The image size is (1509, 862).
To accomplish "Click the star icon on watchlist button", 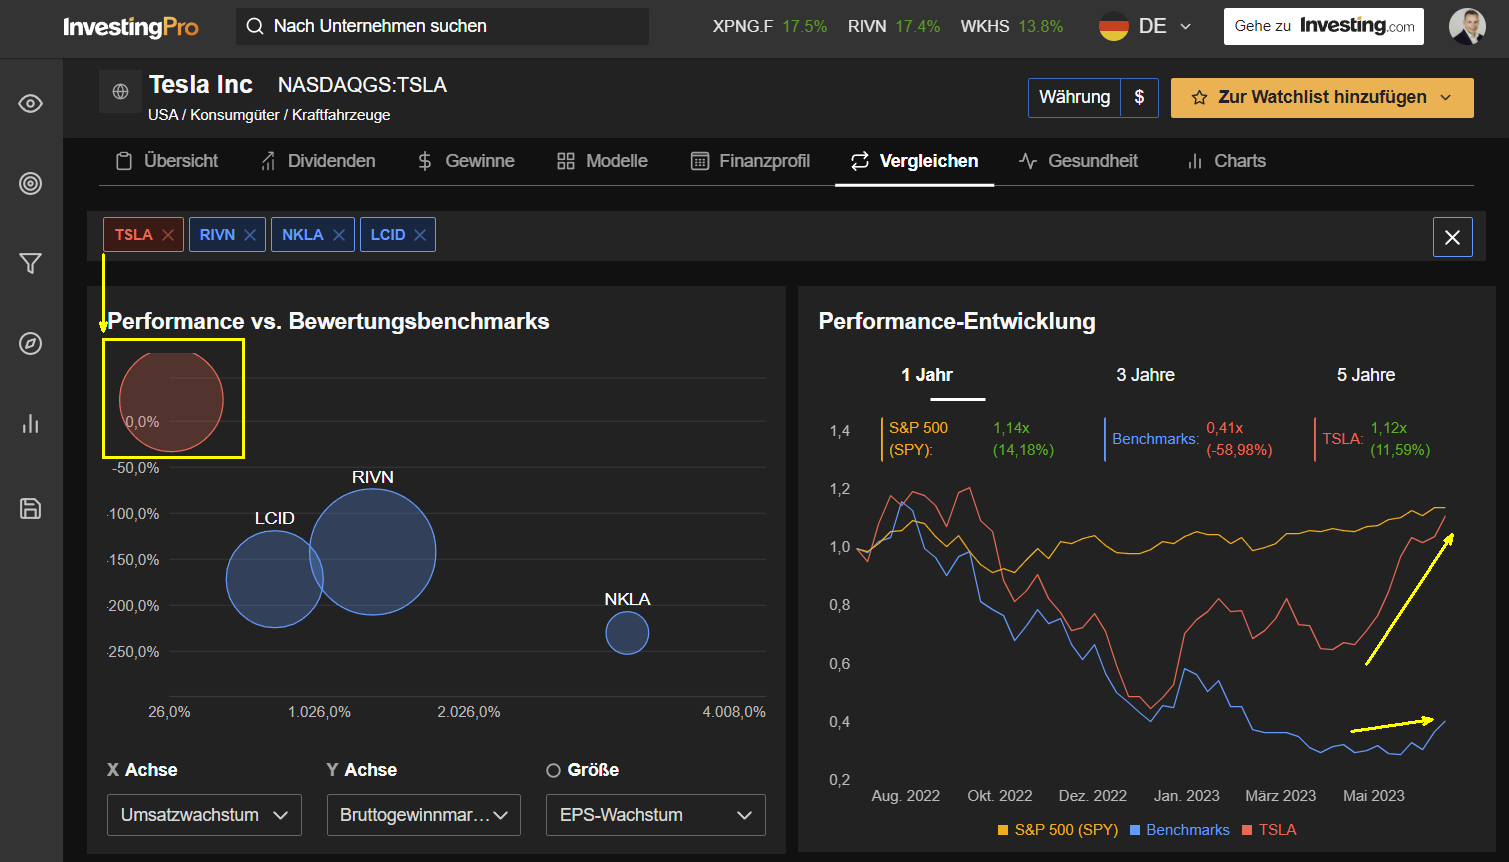I will pos(1200,98).
